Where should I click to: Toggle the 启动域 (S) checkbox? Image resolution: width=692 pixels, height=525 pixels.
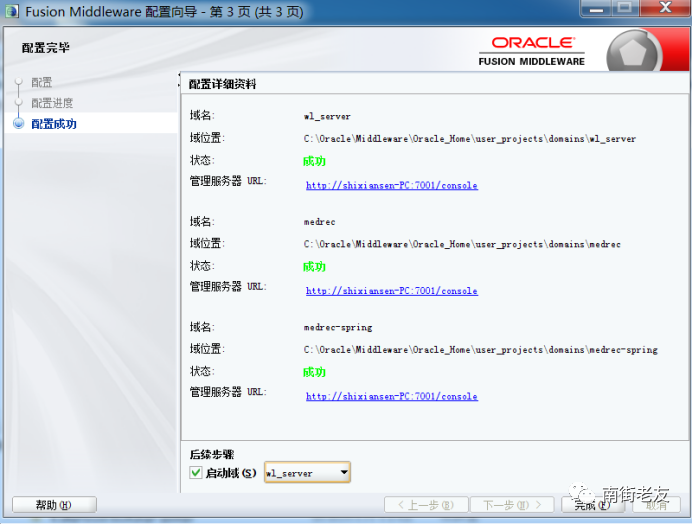point(196,473)
